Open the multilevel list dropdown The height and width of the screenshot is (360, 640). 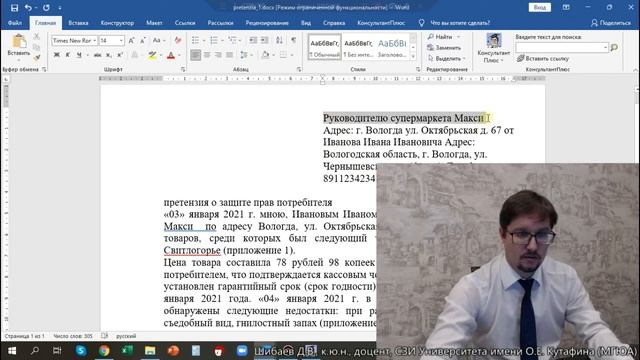click(x=241, y=40)
